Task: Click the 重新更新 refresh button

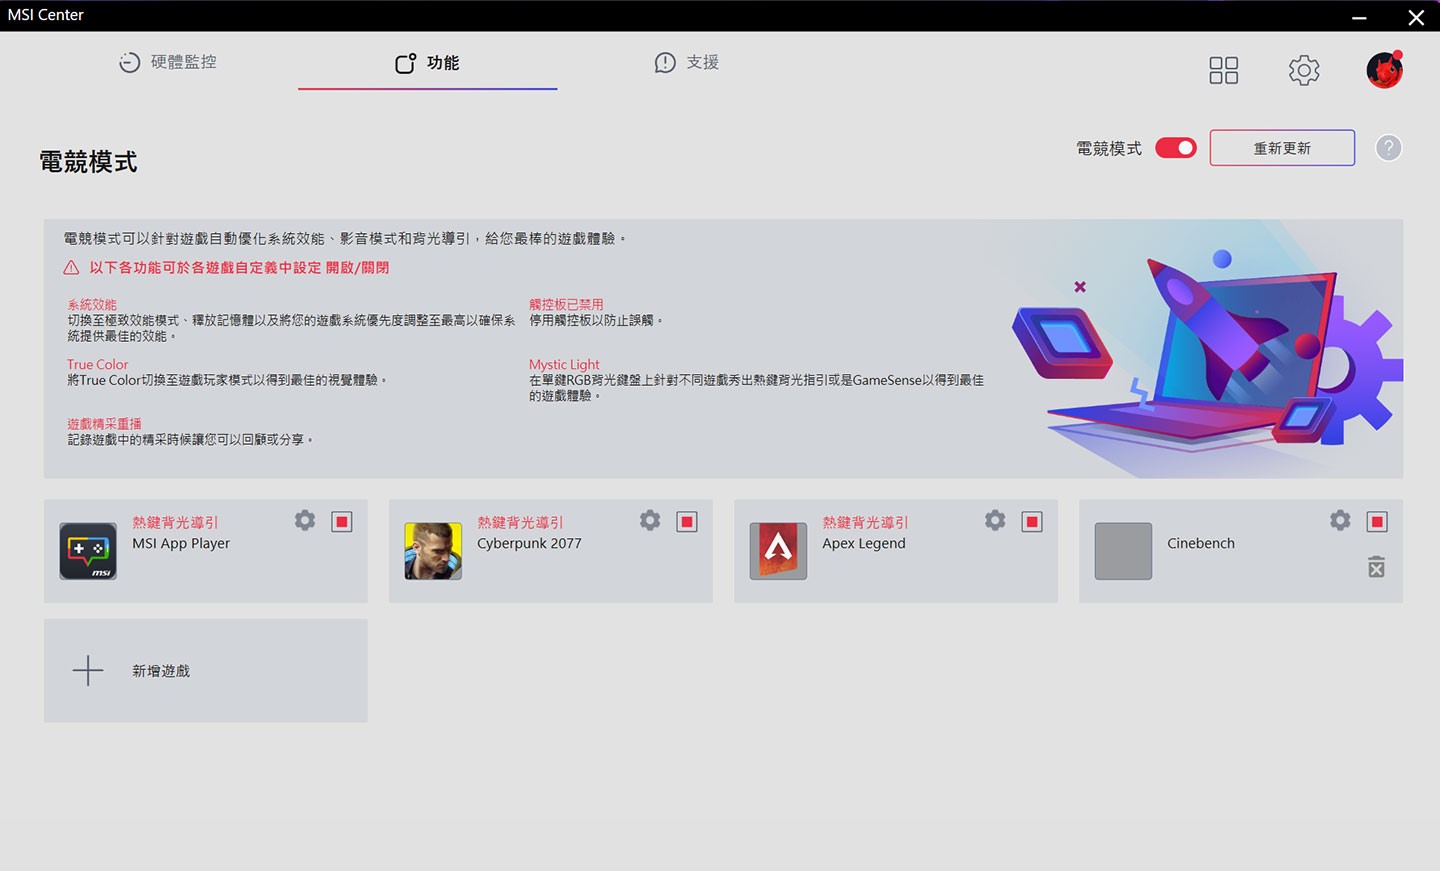Action: 1282,148
